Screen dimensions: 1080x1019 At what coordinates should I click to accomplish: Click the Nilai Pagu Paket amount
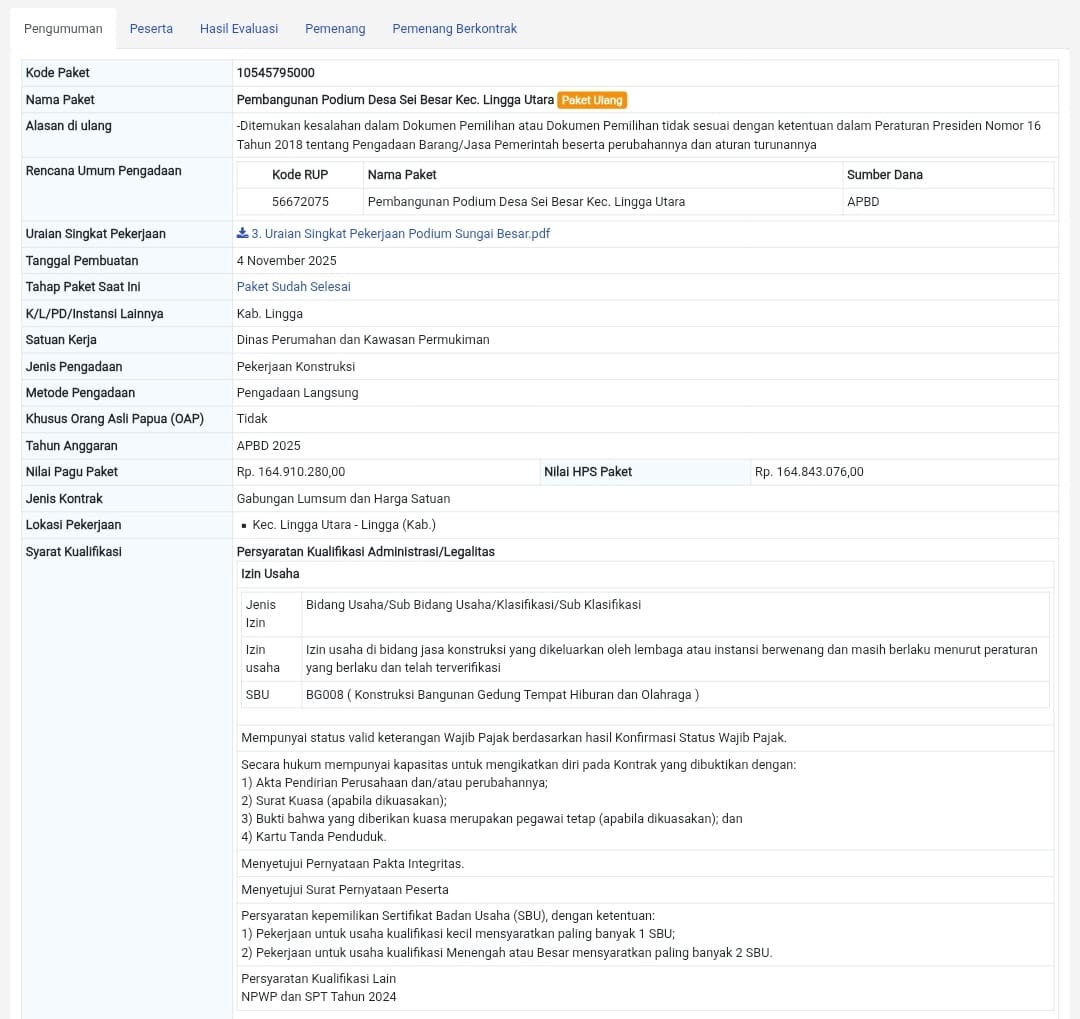point(291,472)
